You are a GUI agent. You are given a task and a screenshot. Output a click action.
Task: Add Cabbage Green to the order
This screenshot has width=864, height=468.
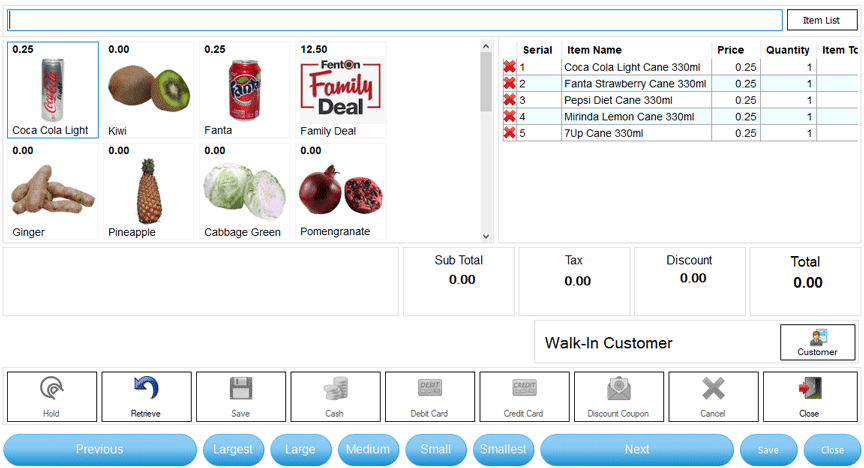coord(245,191)
